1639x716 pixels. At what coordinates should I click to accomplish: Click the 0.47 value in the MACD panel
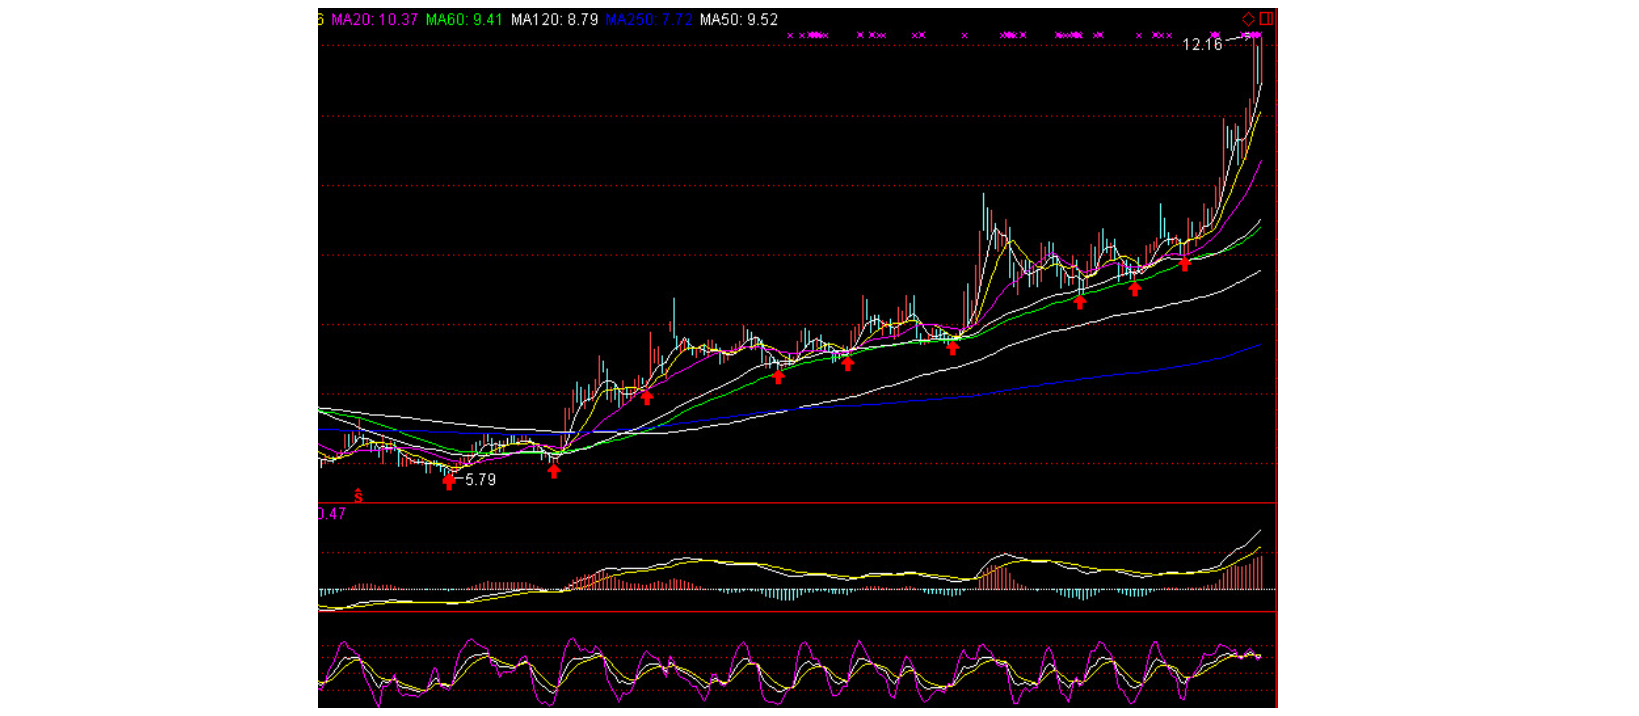(x=332, y=514)
